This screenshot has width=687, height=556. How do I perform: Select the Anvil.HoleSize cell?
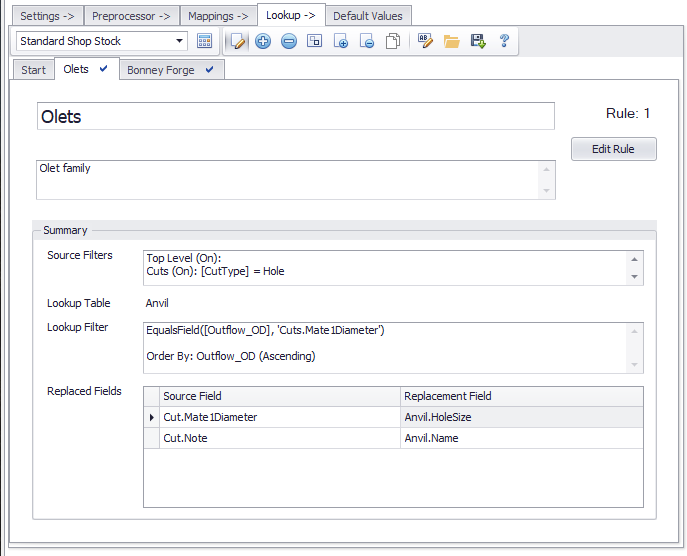[522, 417]
